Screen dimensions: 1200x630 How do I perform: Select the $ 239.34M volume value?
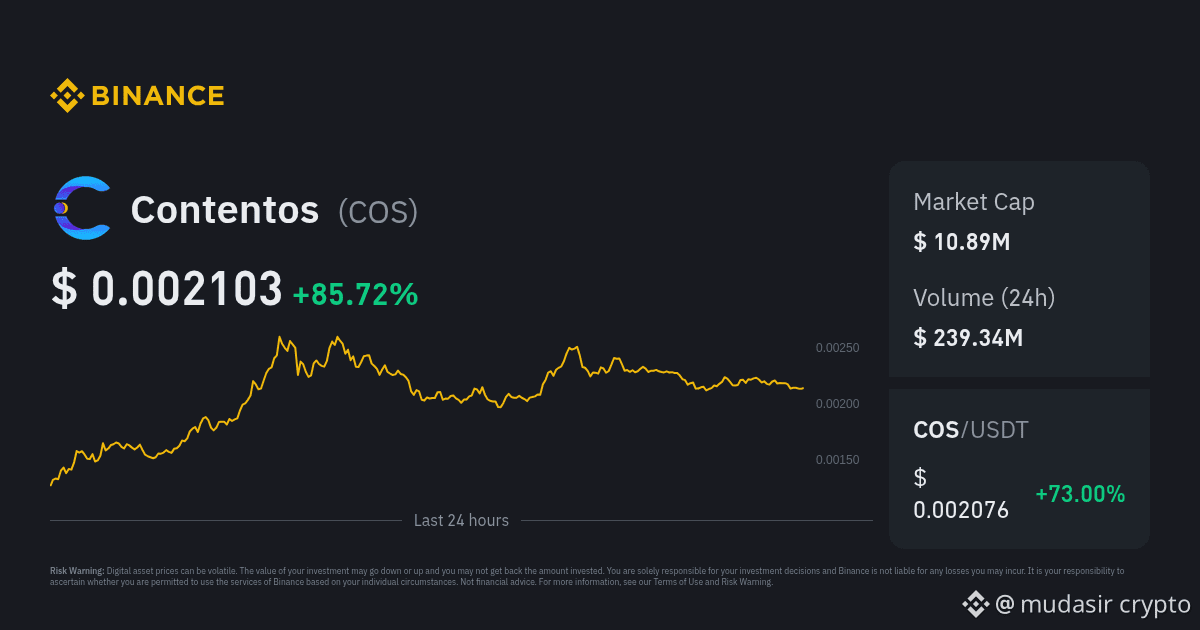click(x=968, y=337)
